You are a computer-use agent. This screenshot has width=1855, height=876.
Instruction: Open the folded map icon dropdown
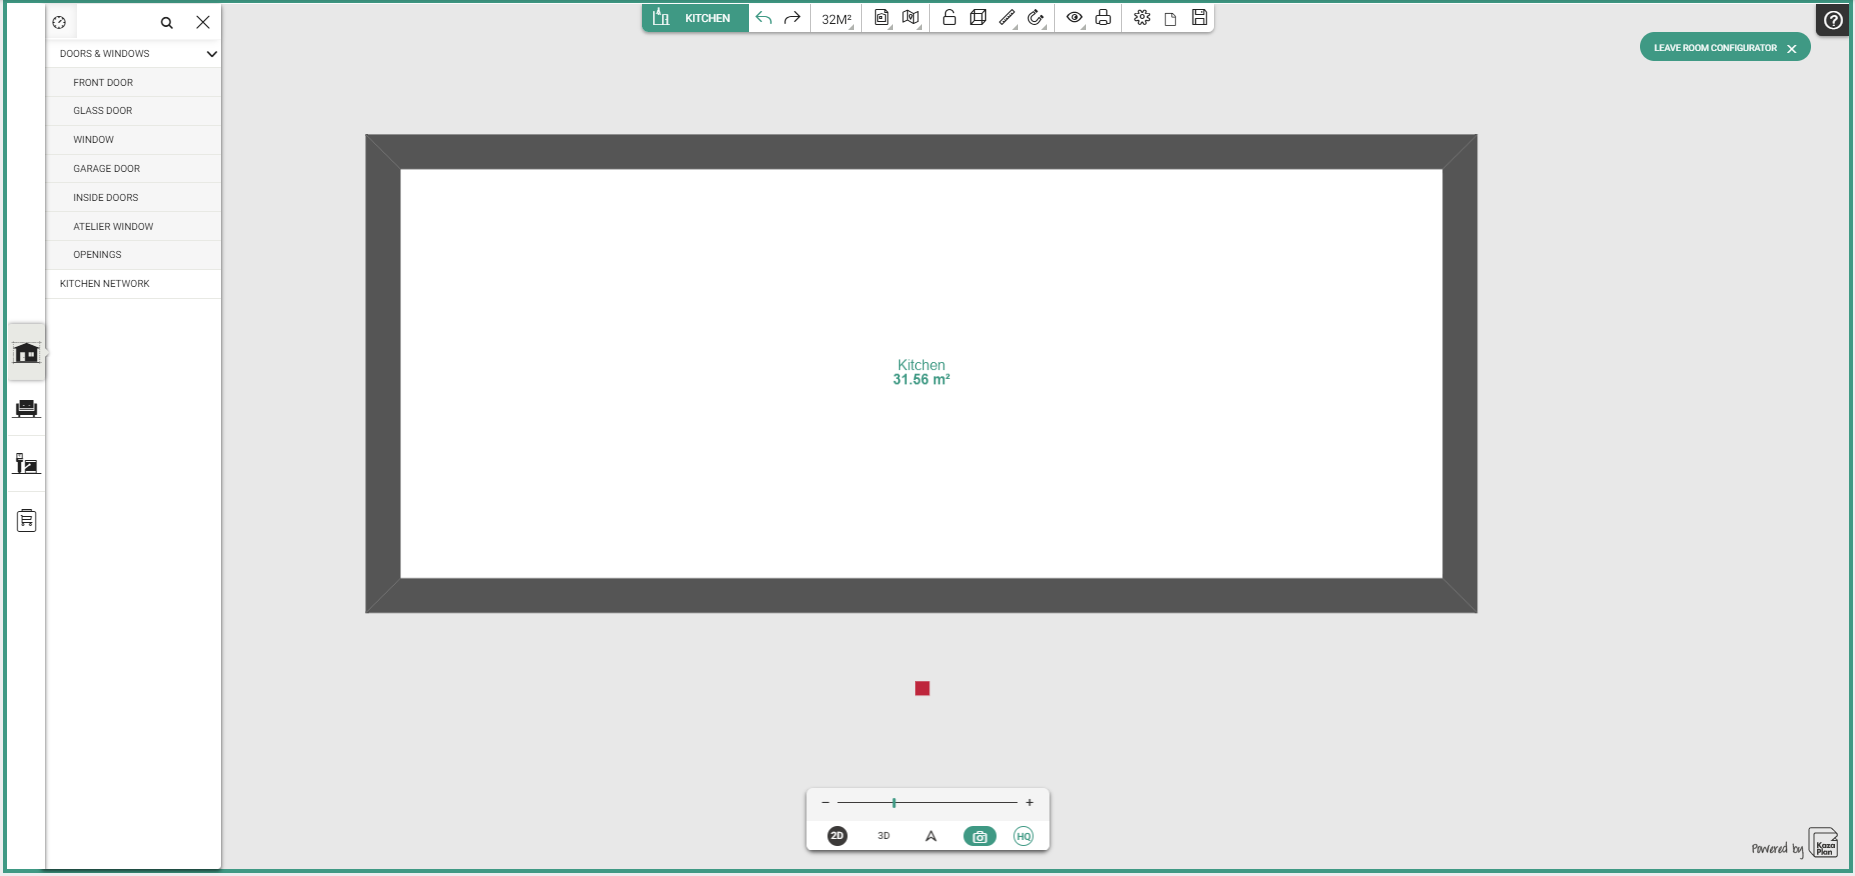(x=911, y=18)
